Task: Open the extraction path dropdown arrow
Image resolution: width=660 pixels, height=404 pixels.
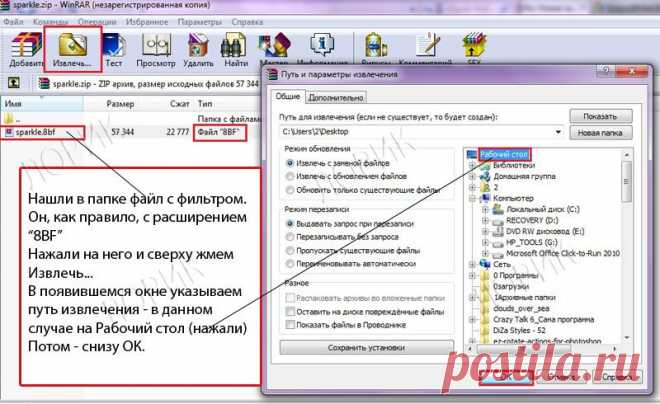Action: click(x=558, y=132)
